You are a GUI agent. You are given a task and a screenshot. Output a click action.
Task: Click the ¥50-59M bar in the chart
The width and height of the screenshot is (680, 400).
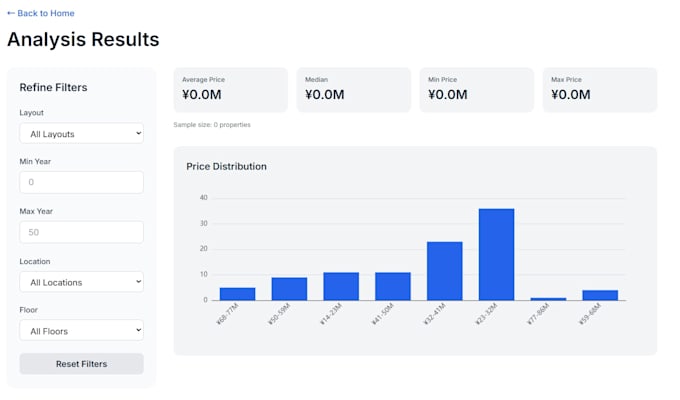click(x=289, y=289)
